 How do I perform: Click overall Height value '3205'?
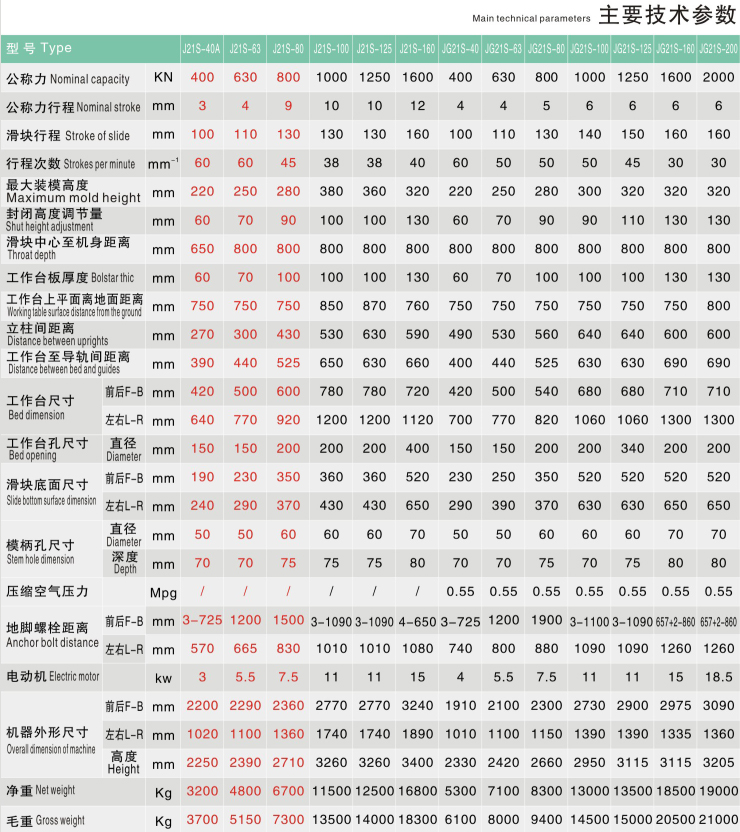[x=718, y=763]
